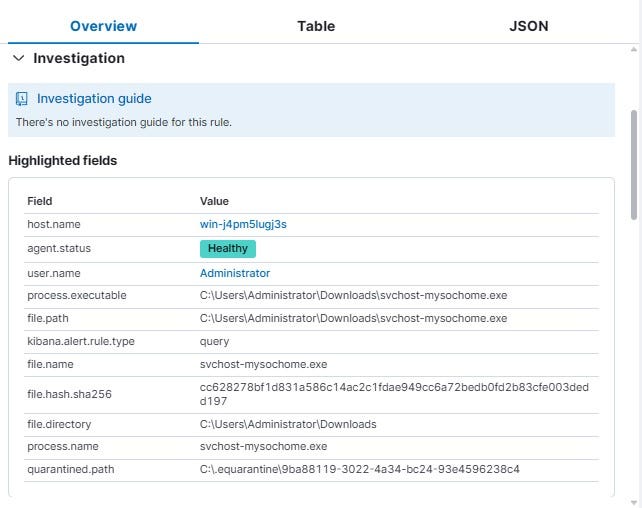Click the process.executable field label

click(x=77, y=296)
